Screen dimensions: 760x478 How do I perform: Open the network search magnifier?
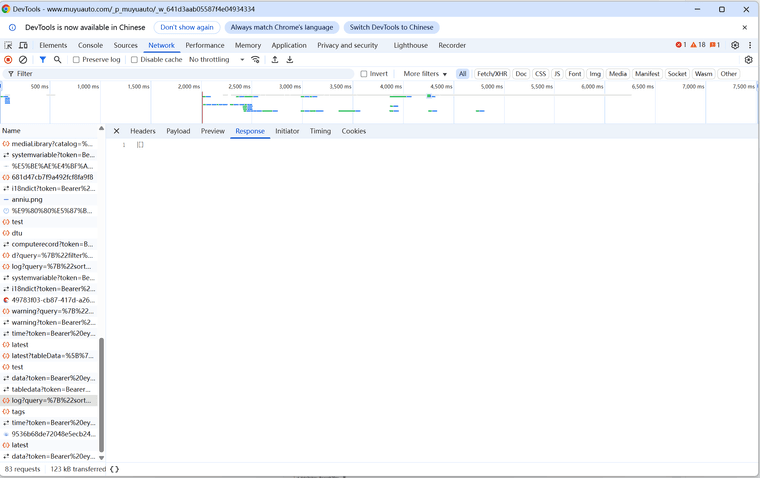[57, 60]
